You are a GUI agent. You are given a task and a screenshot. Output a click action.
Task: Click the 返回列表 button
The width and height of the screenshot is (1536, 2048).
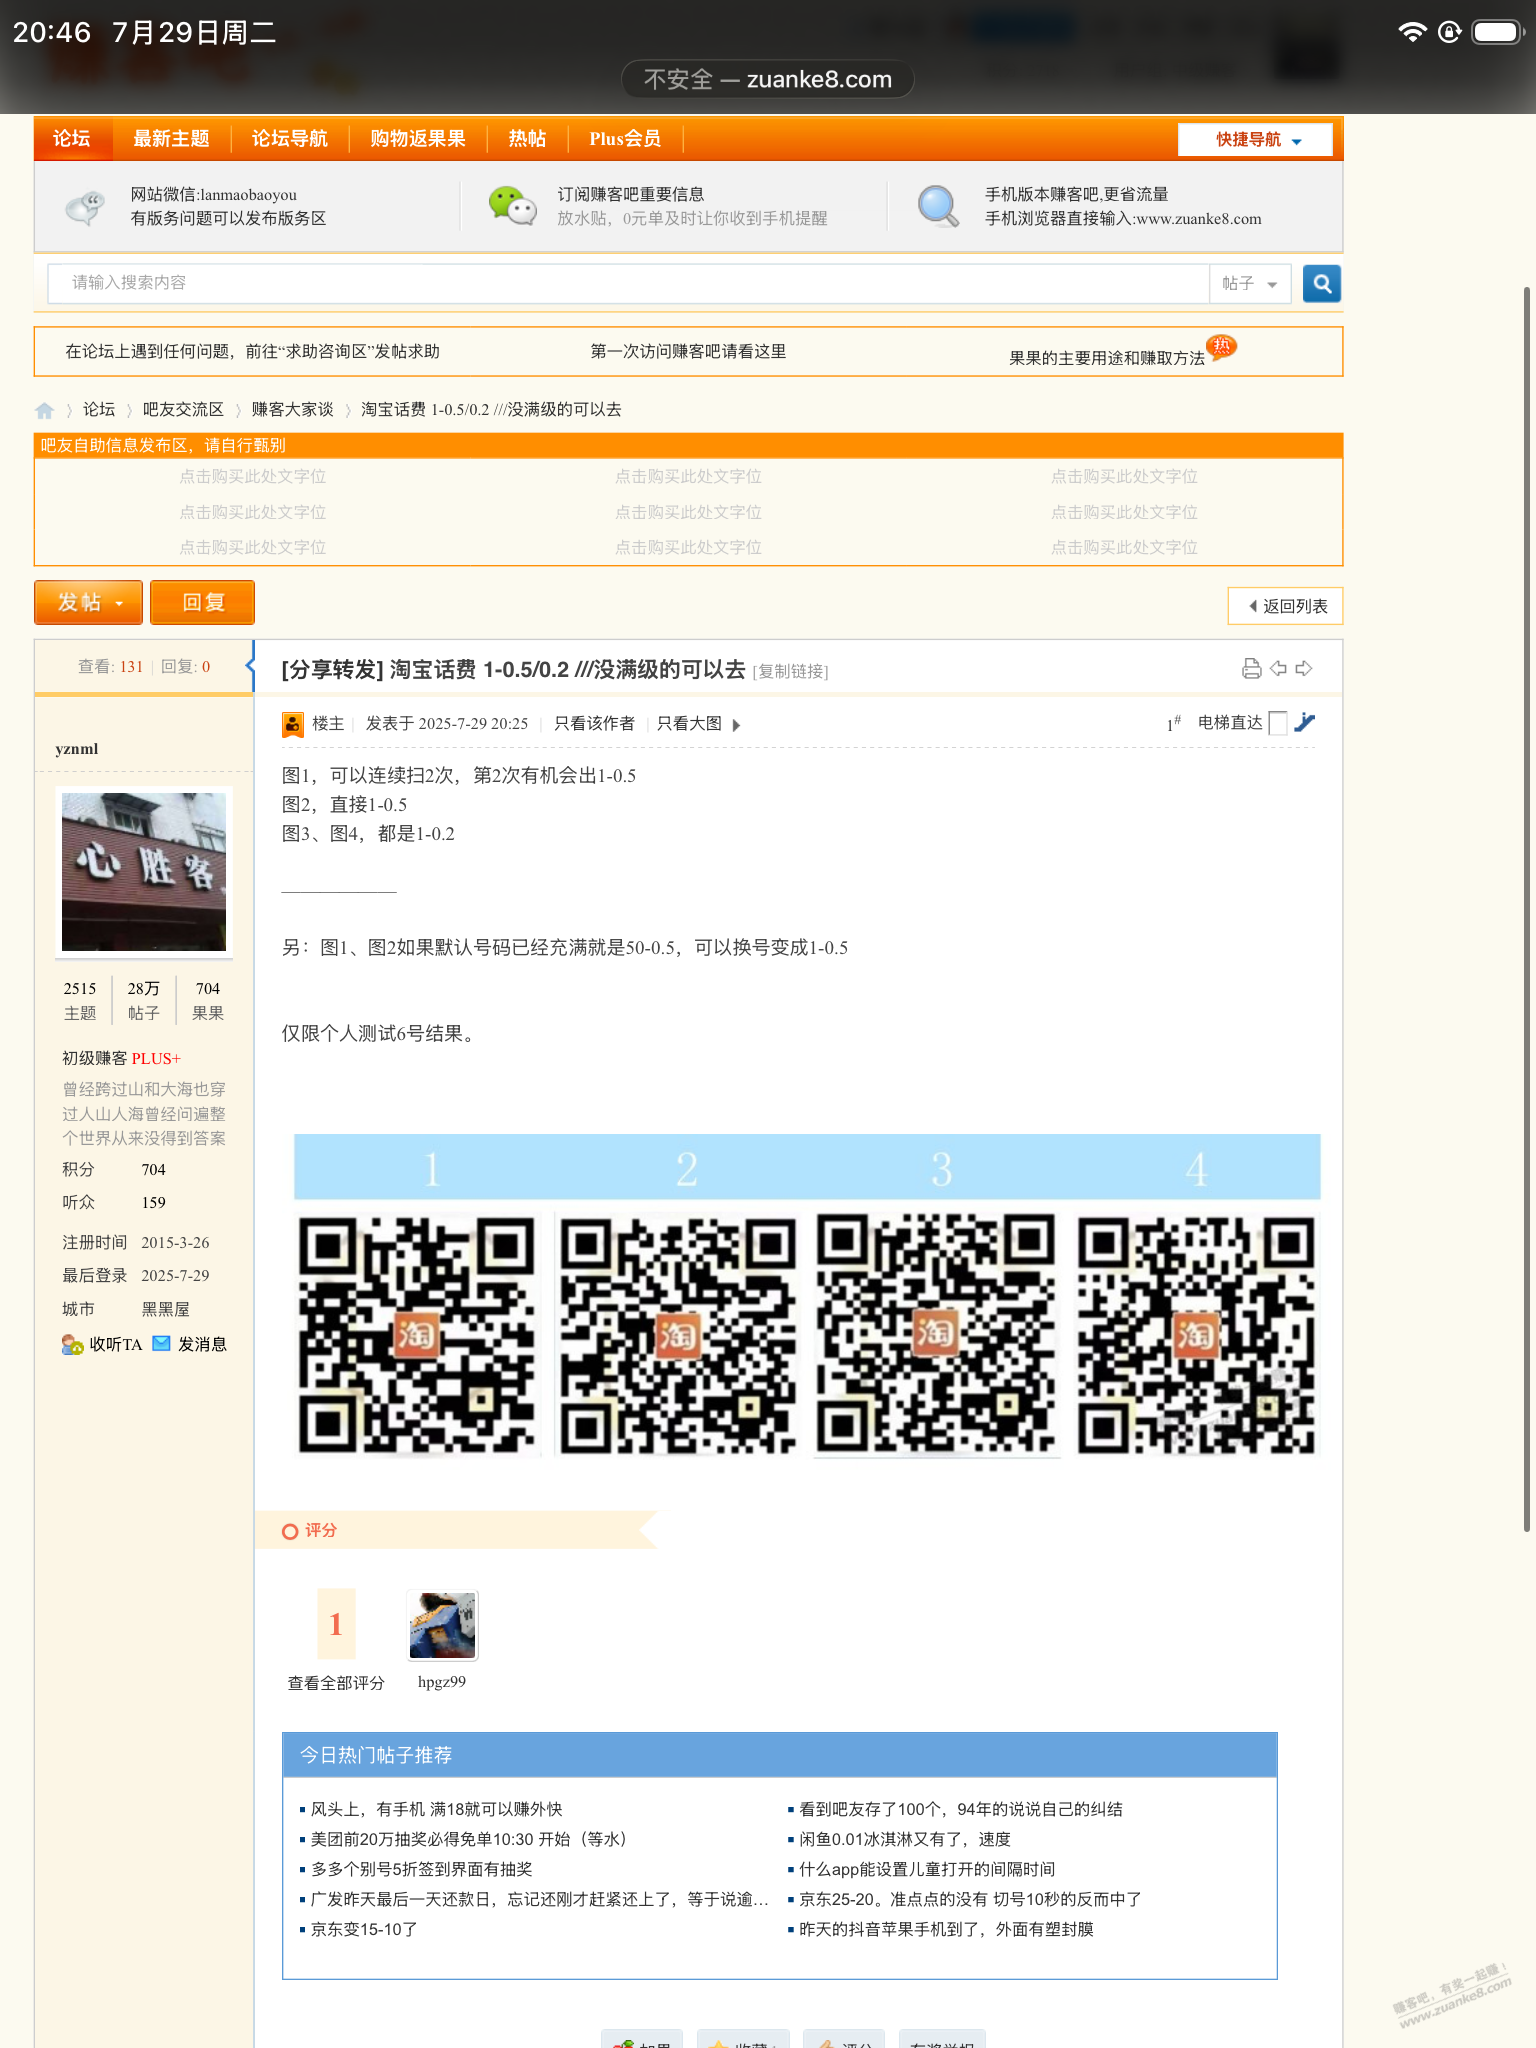tap(1285, 606)
